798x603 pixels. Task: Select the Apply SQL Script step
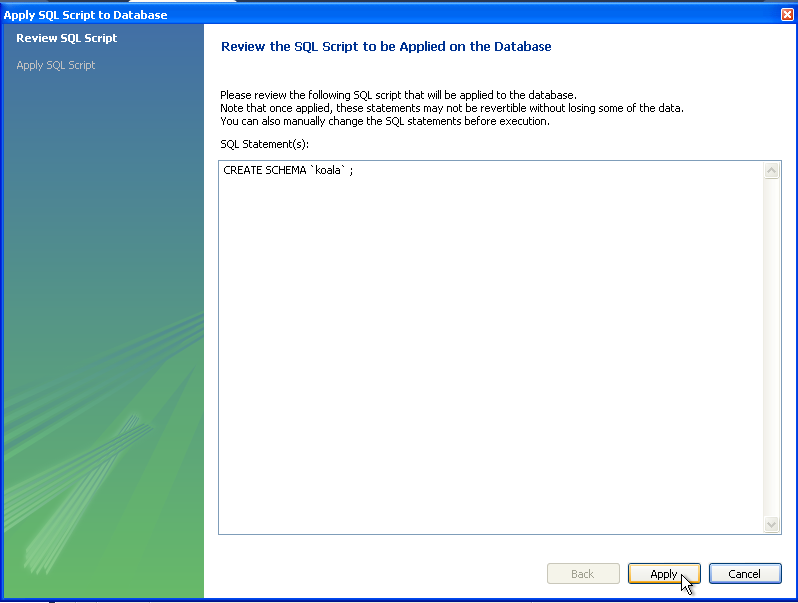pos(56,65)
